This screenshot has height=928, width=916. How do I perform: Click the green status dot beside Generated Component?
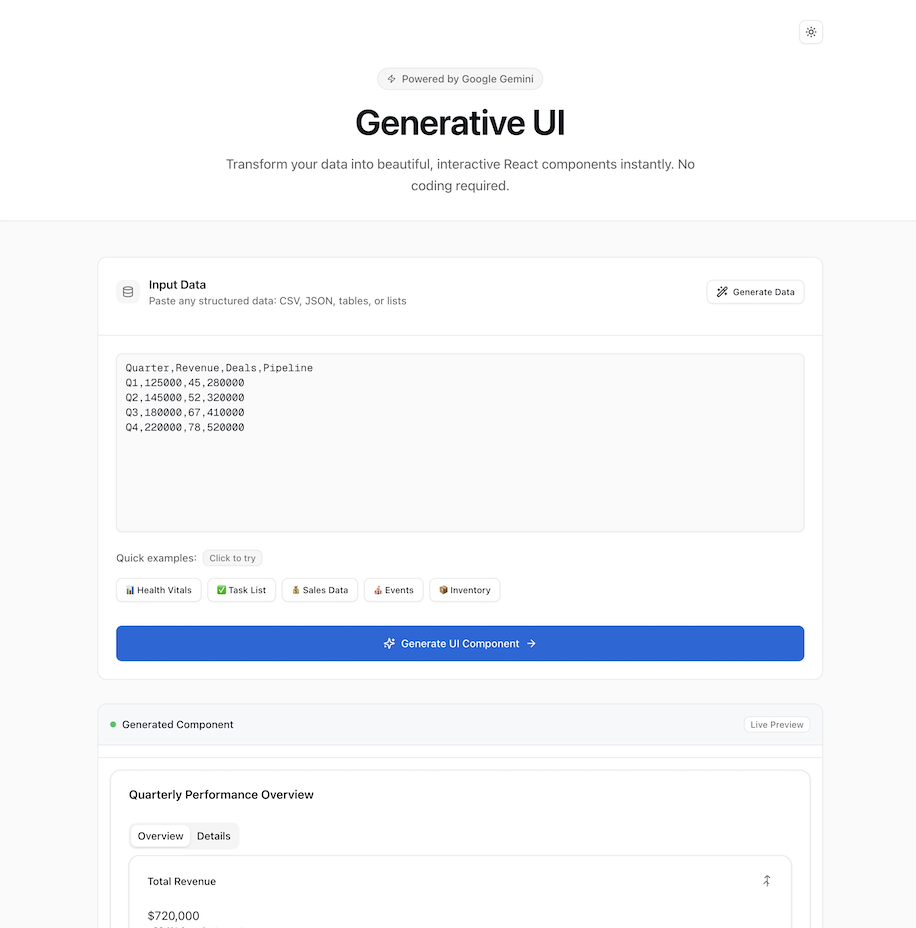(x=113, y=724)
